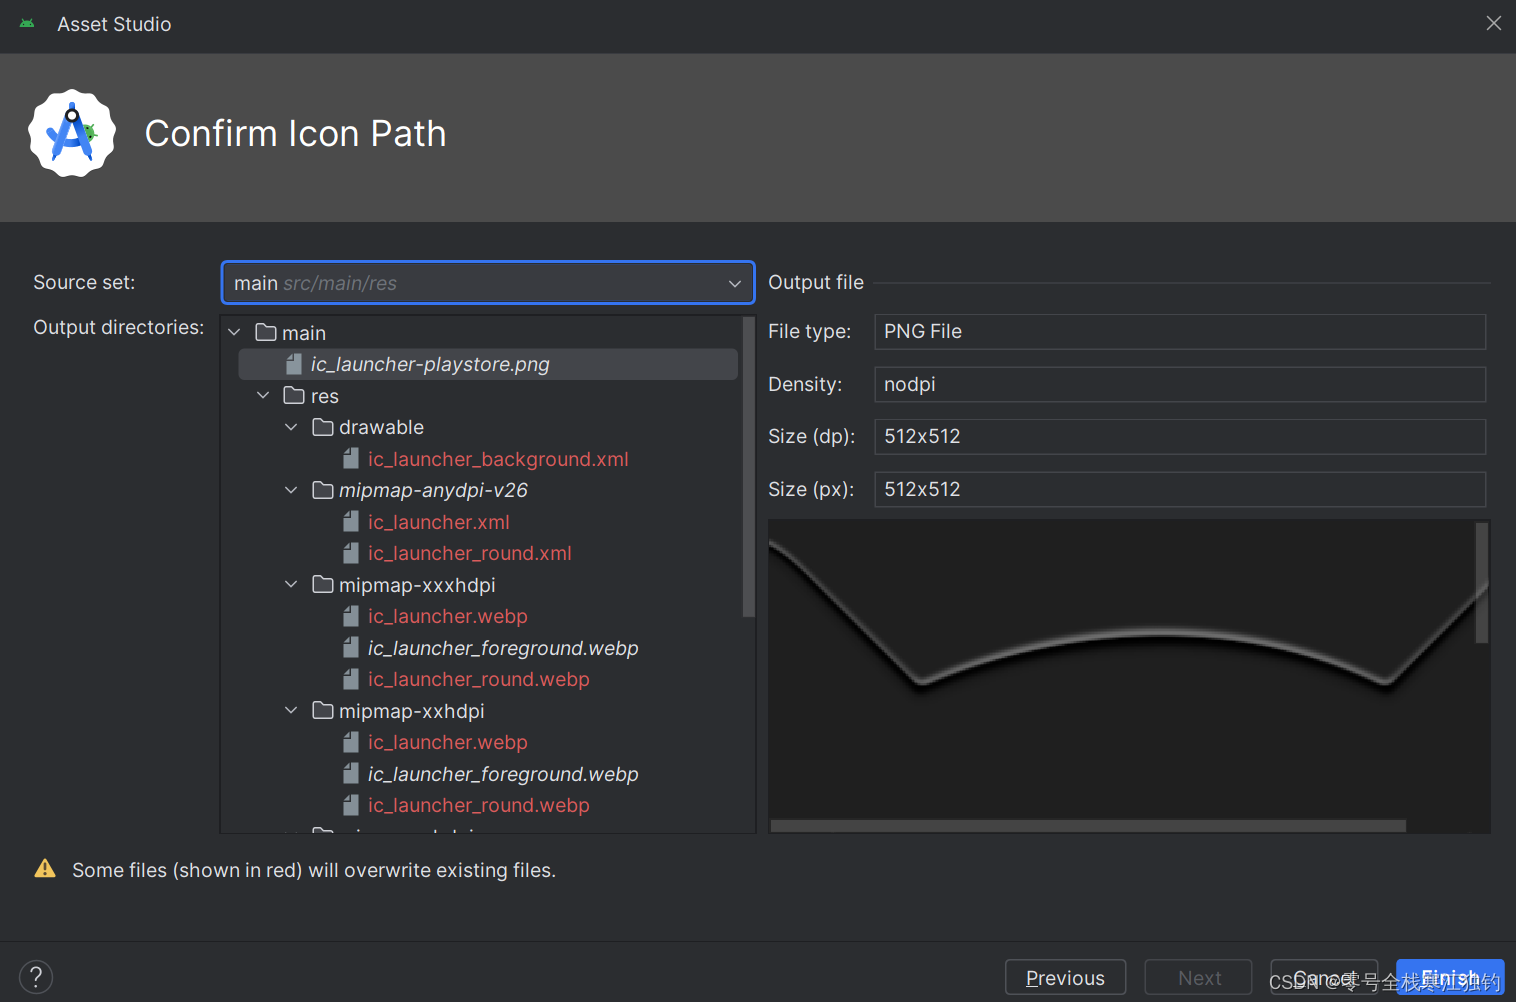1516x1002 pixels.
Task: Close the Asset Studio dialog
Action: click(1493, 23)
